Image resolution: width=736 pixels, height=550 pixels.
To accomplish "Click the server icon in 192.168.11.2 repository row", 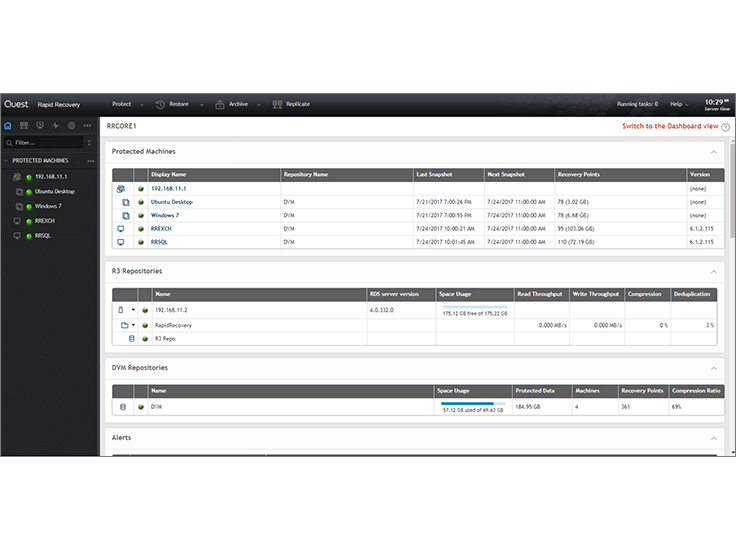I will point(121,310).
